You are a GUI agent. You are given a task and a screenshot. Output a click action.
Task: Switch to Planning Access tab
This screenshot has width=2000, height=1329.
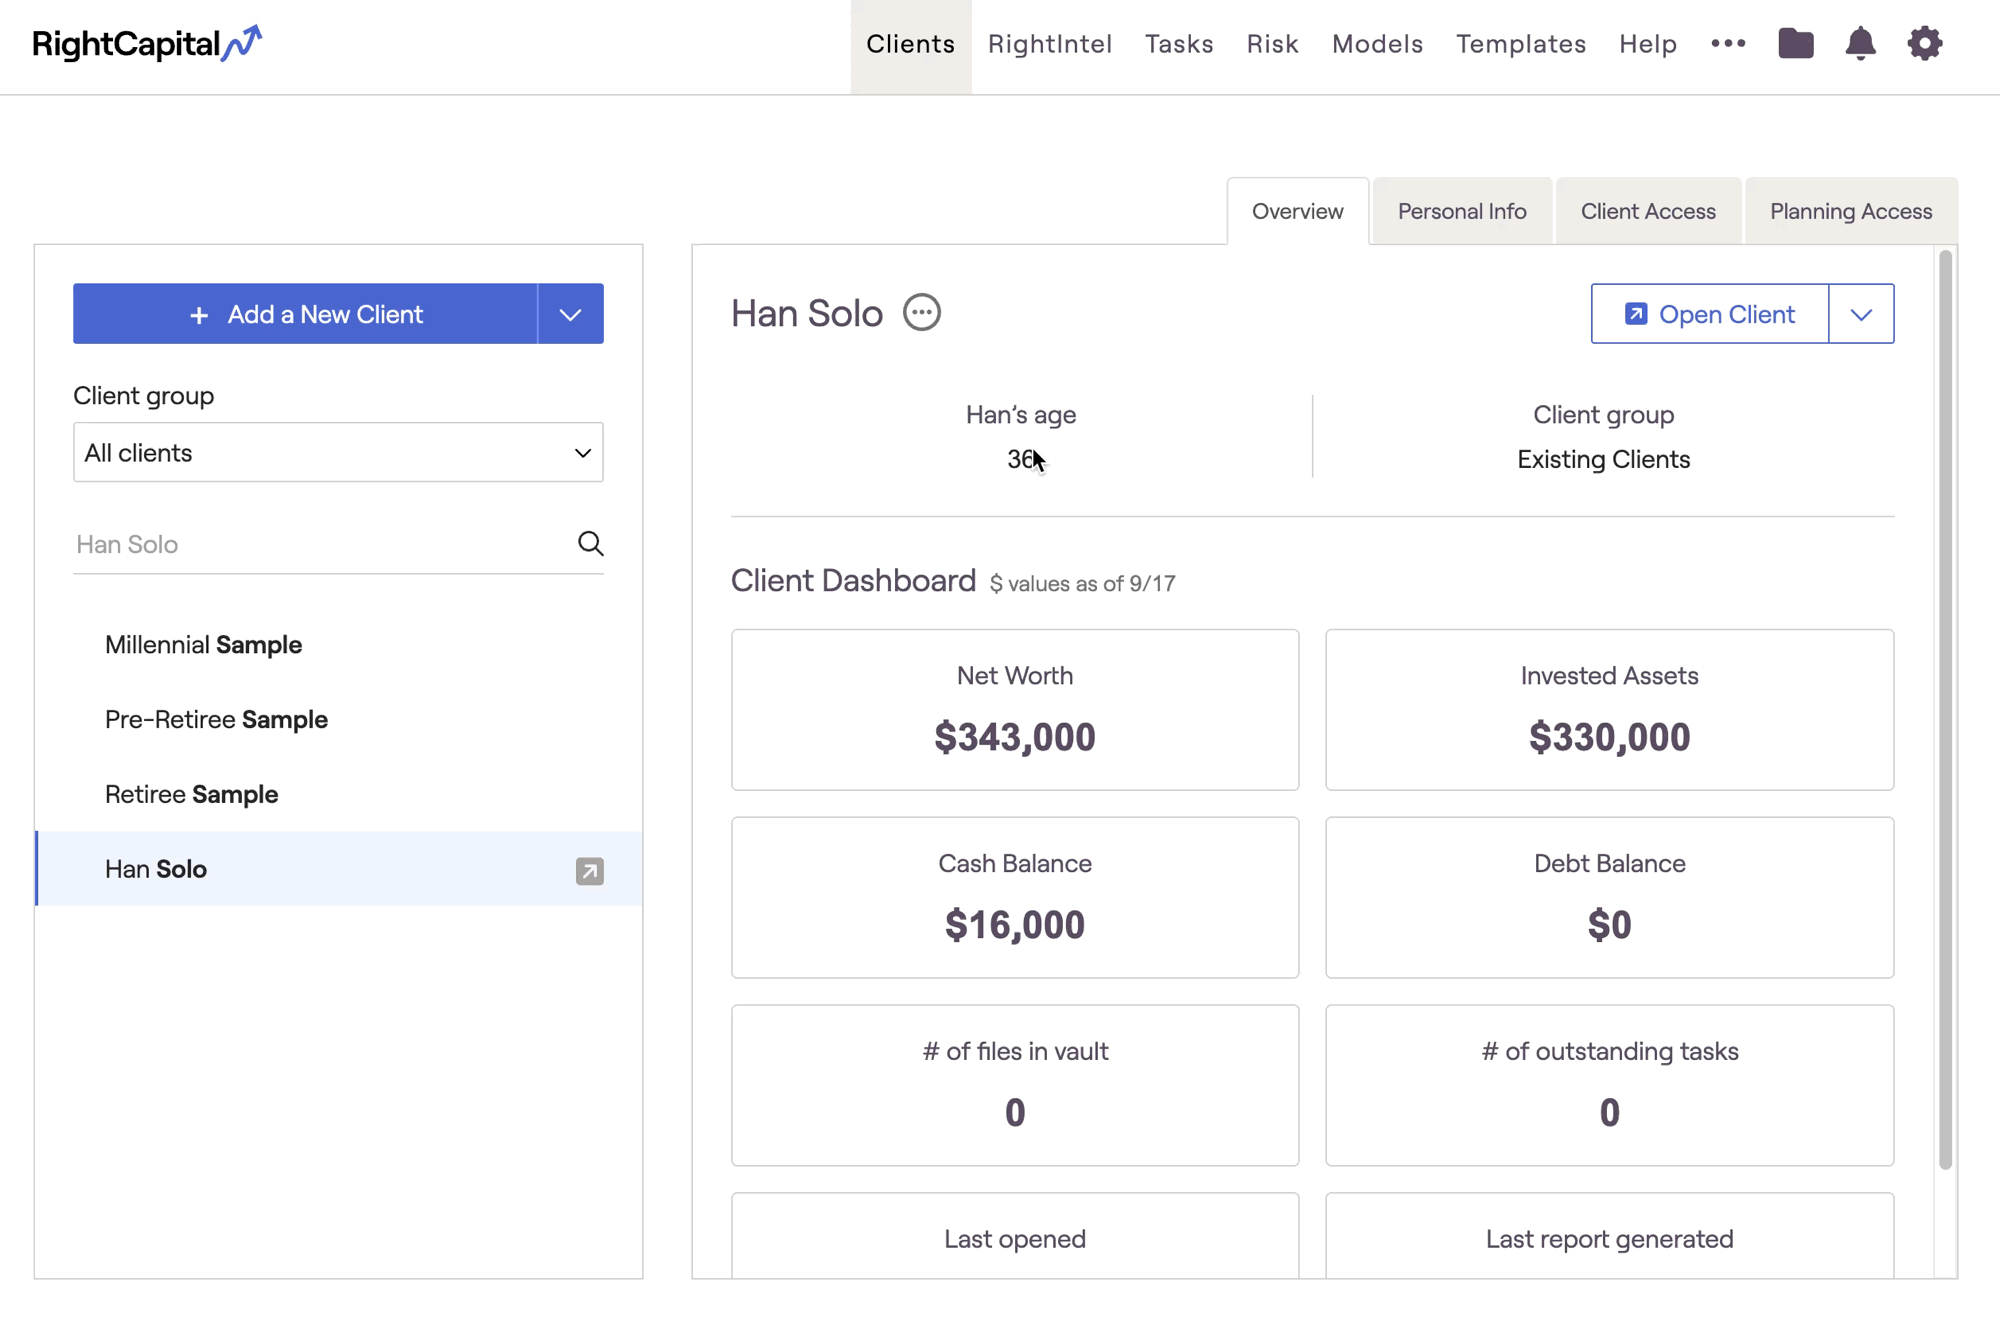tap(1851, 211)
